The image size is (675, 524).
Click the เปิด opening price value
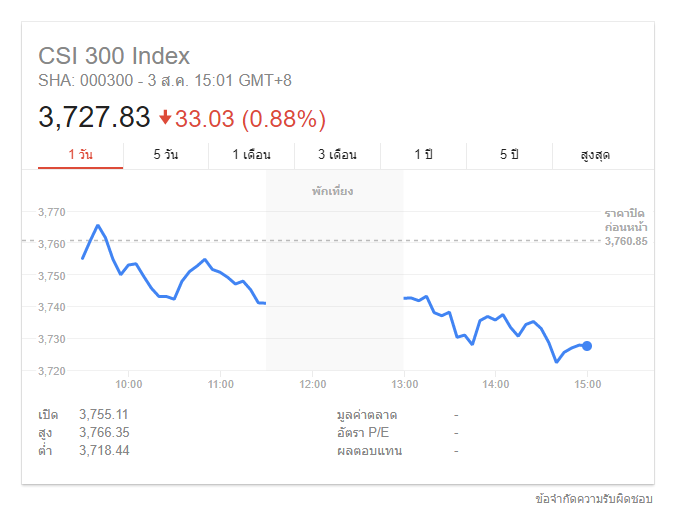(104, 414)
